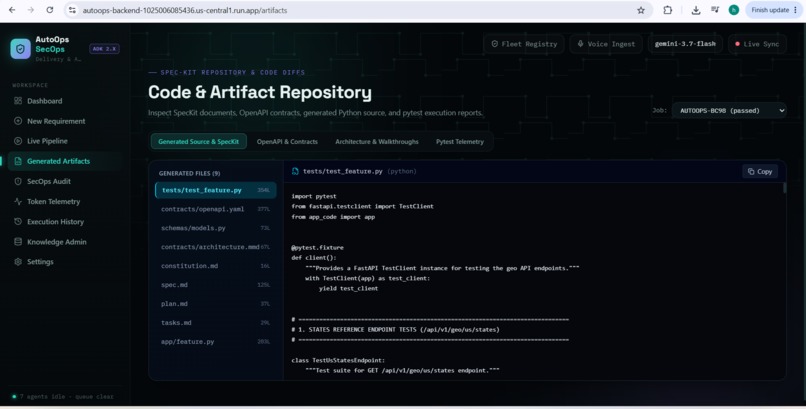This screenshot has width=806, height=409.
Task: Select tests/test_feature.py in file list
Action: [x=215, y=190]
